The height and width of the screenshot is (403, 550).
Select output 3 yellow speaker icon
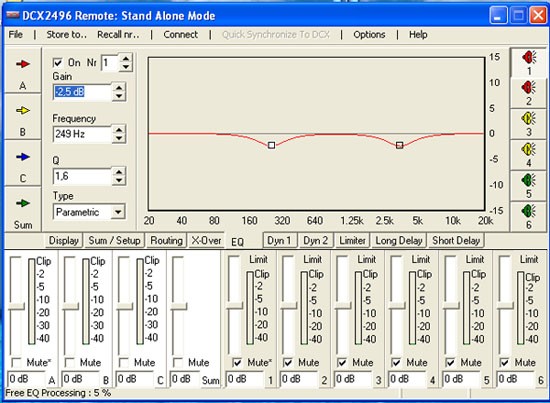[529, 118]
